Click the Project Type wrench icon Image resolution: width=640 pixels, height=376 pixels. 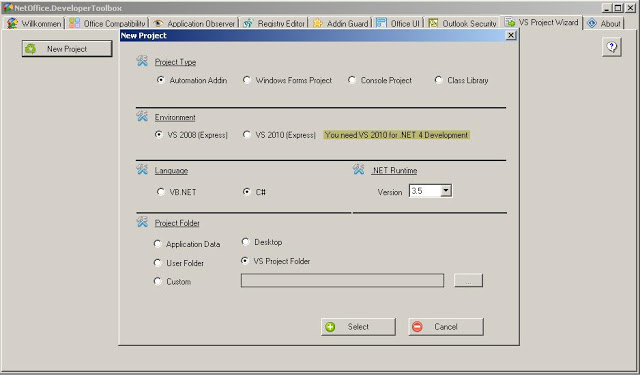click(142, 61)
